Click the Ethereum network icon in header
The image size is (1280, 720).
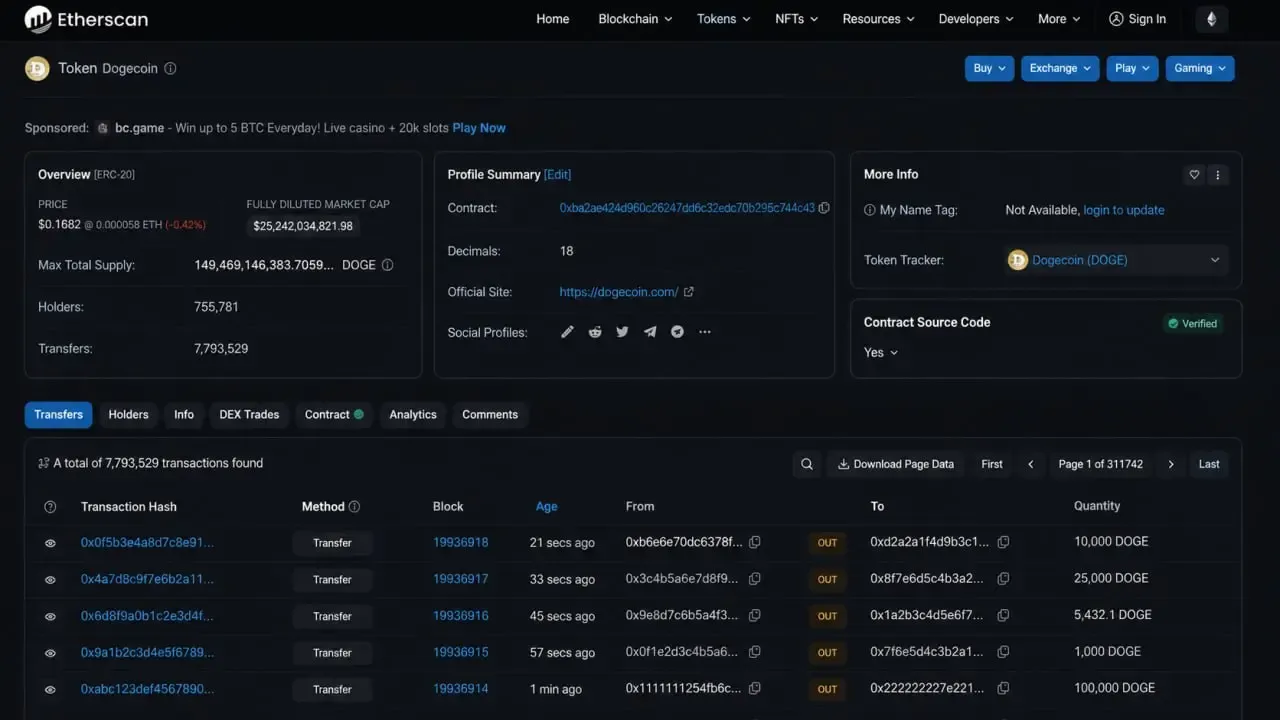[1212, 19]
